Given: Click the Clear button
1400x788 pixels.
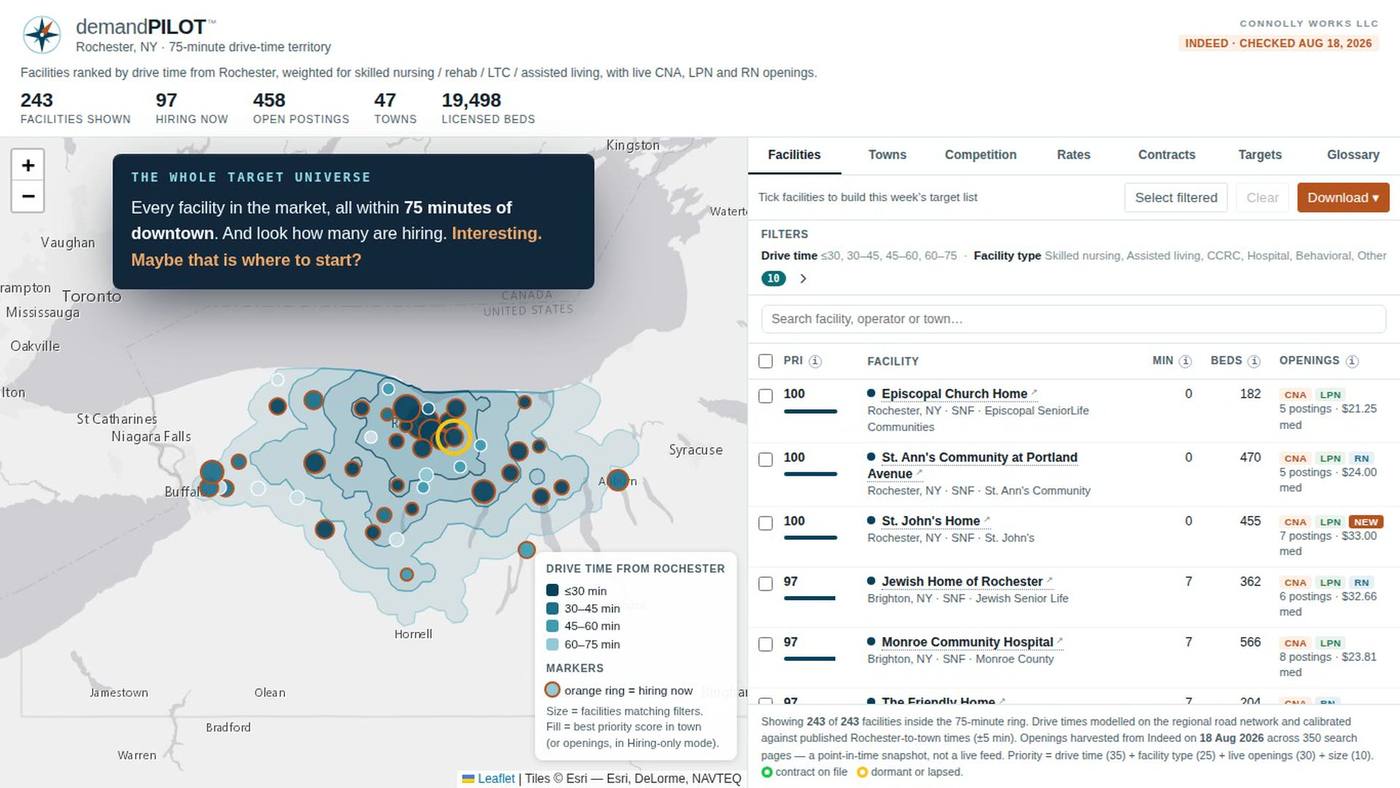Looking at the screenshot, I should (x=1262, y=197).
